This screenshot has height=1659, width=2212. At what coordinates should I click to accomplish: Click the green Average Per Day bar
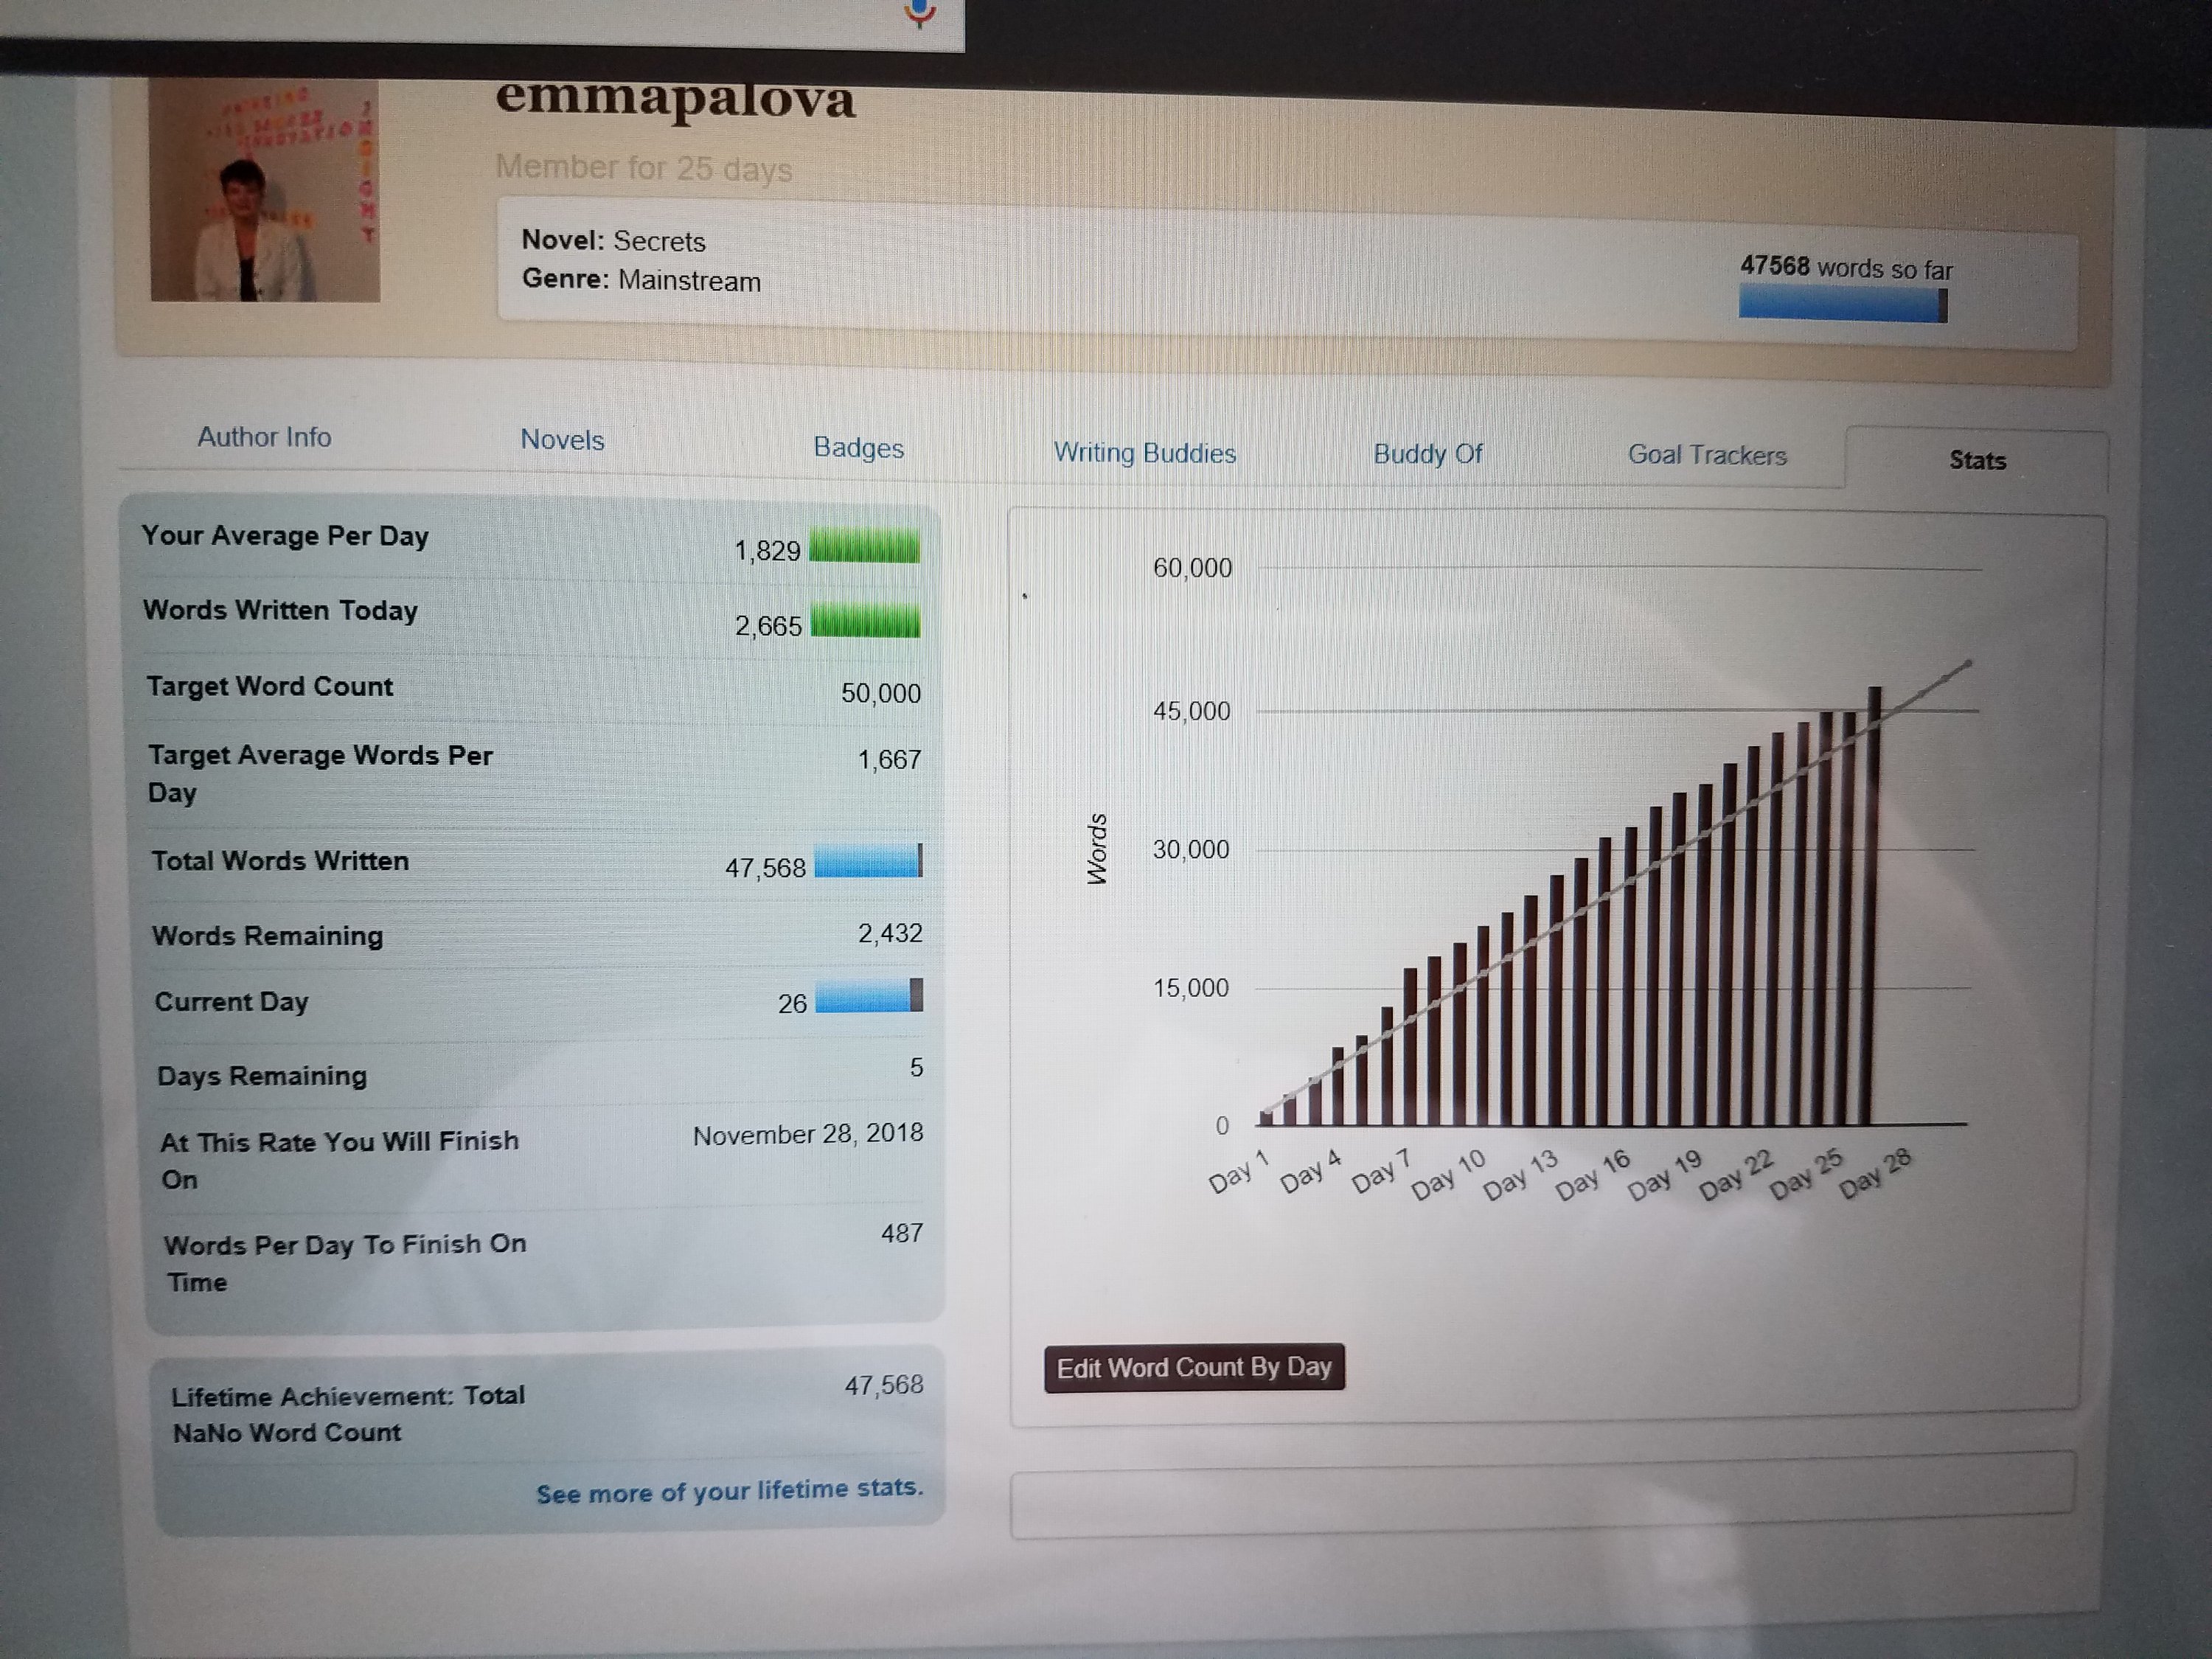point(864,548)
